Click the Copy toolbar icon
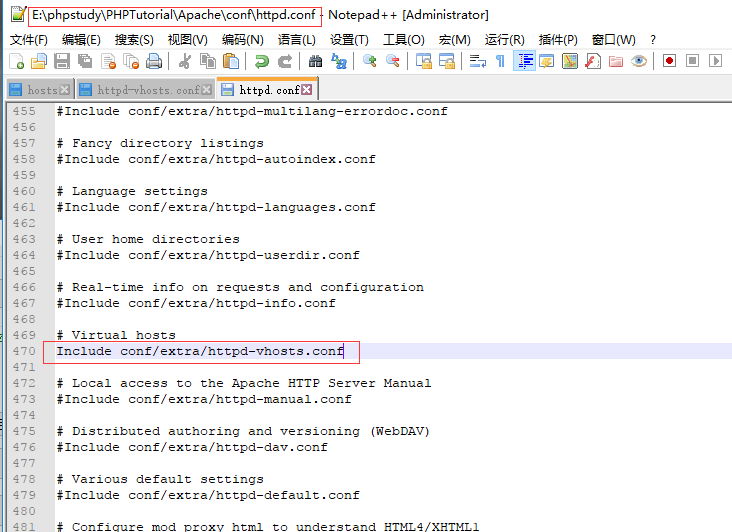This screenshot has height=532, width=732. [208, 61]
